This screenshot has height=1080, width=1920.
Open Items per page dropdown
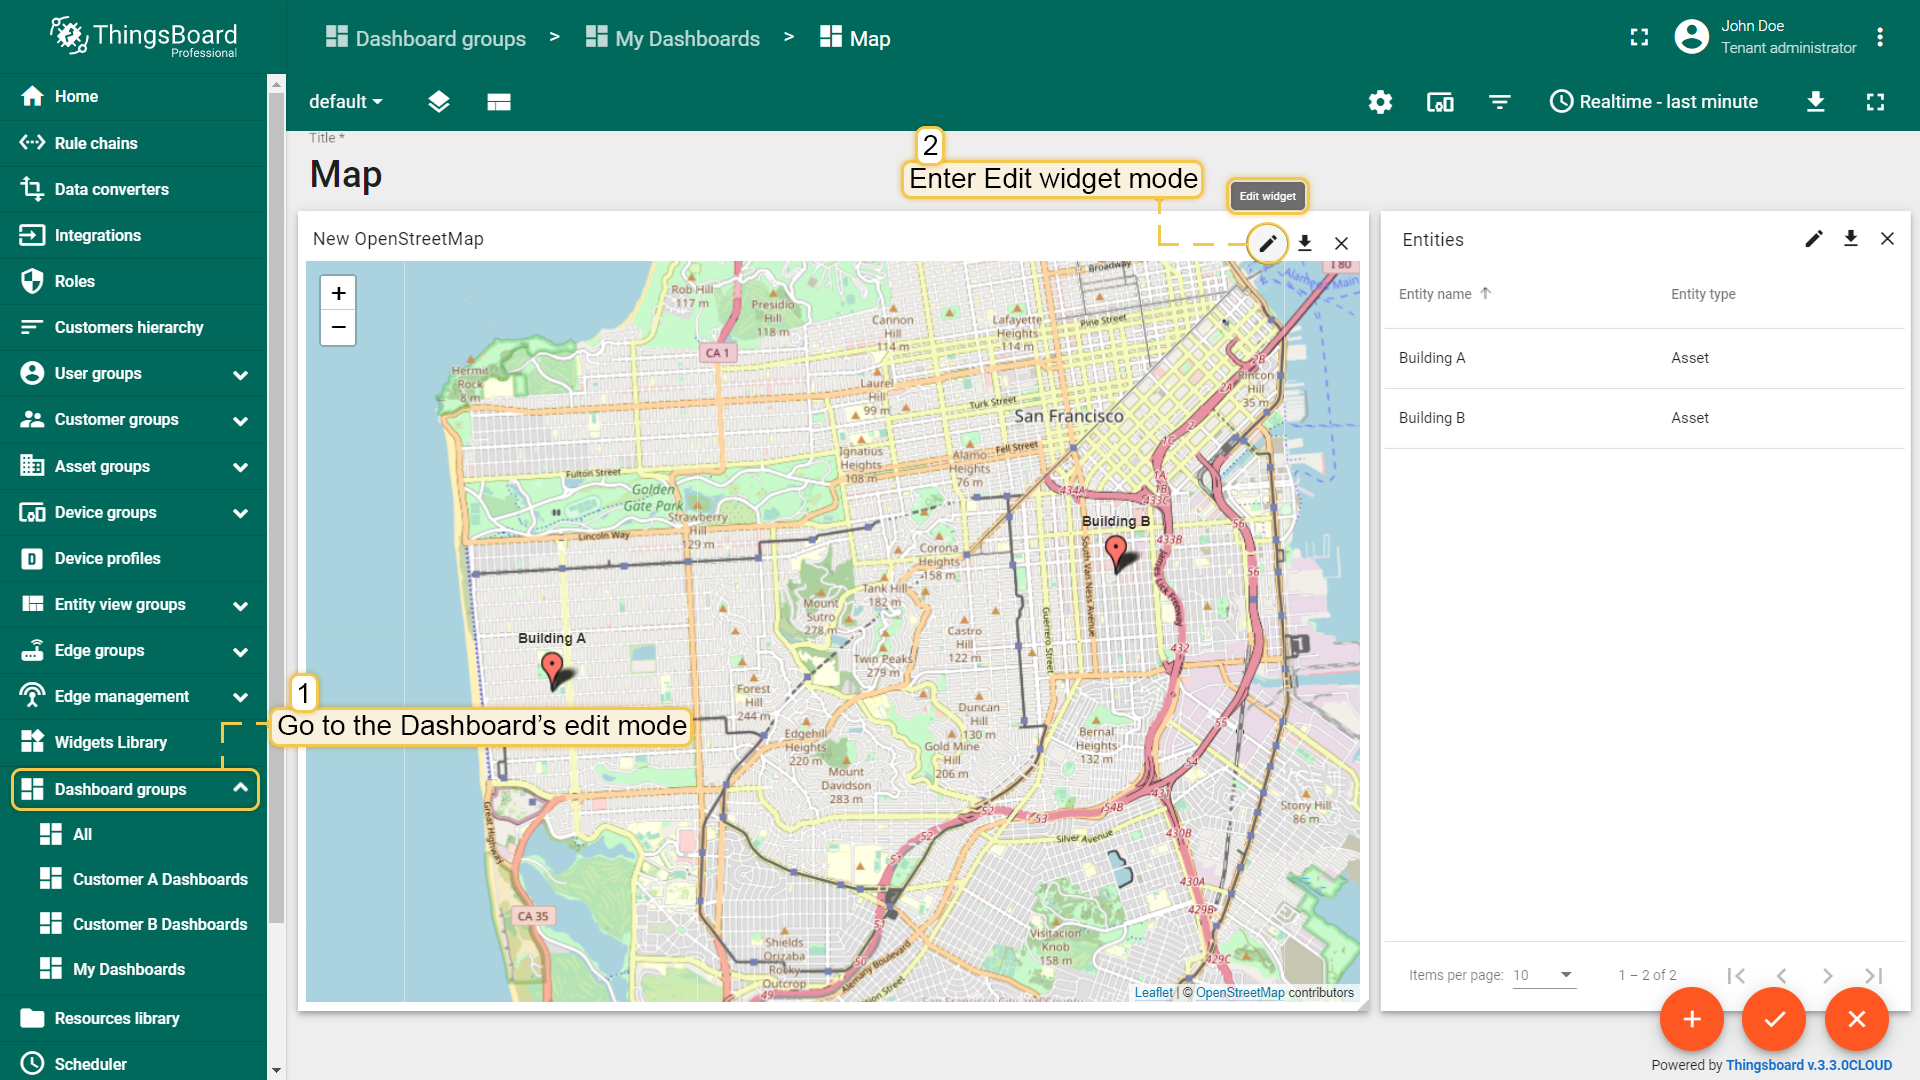1544,975
